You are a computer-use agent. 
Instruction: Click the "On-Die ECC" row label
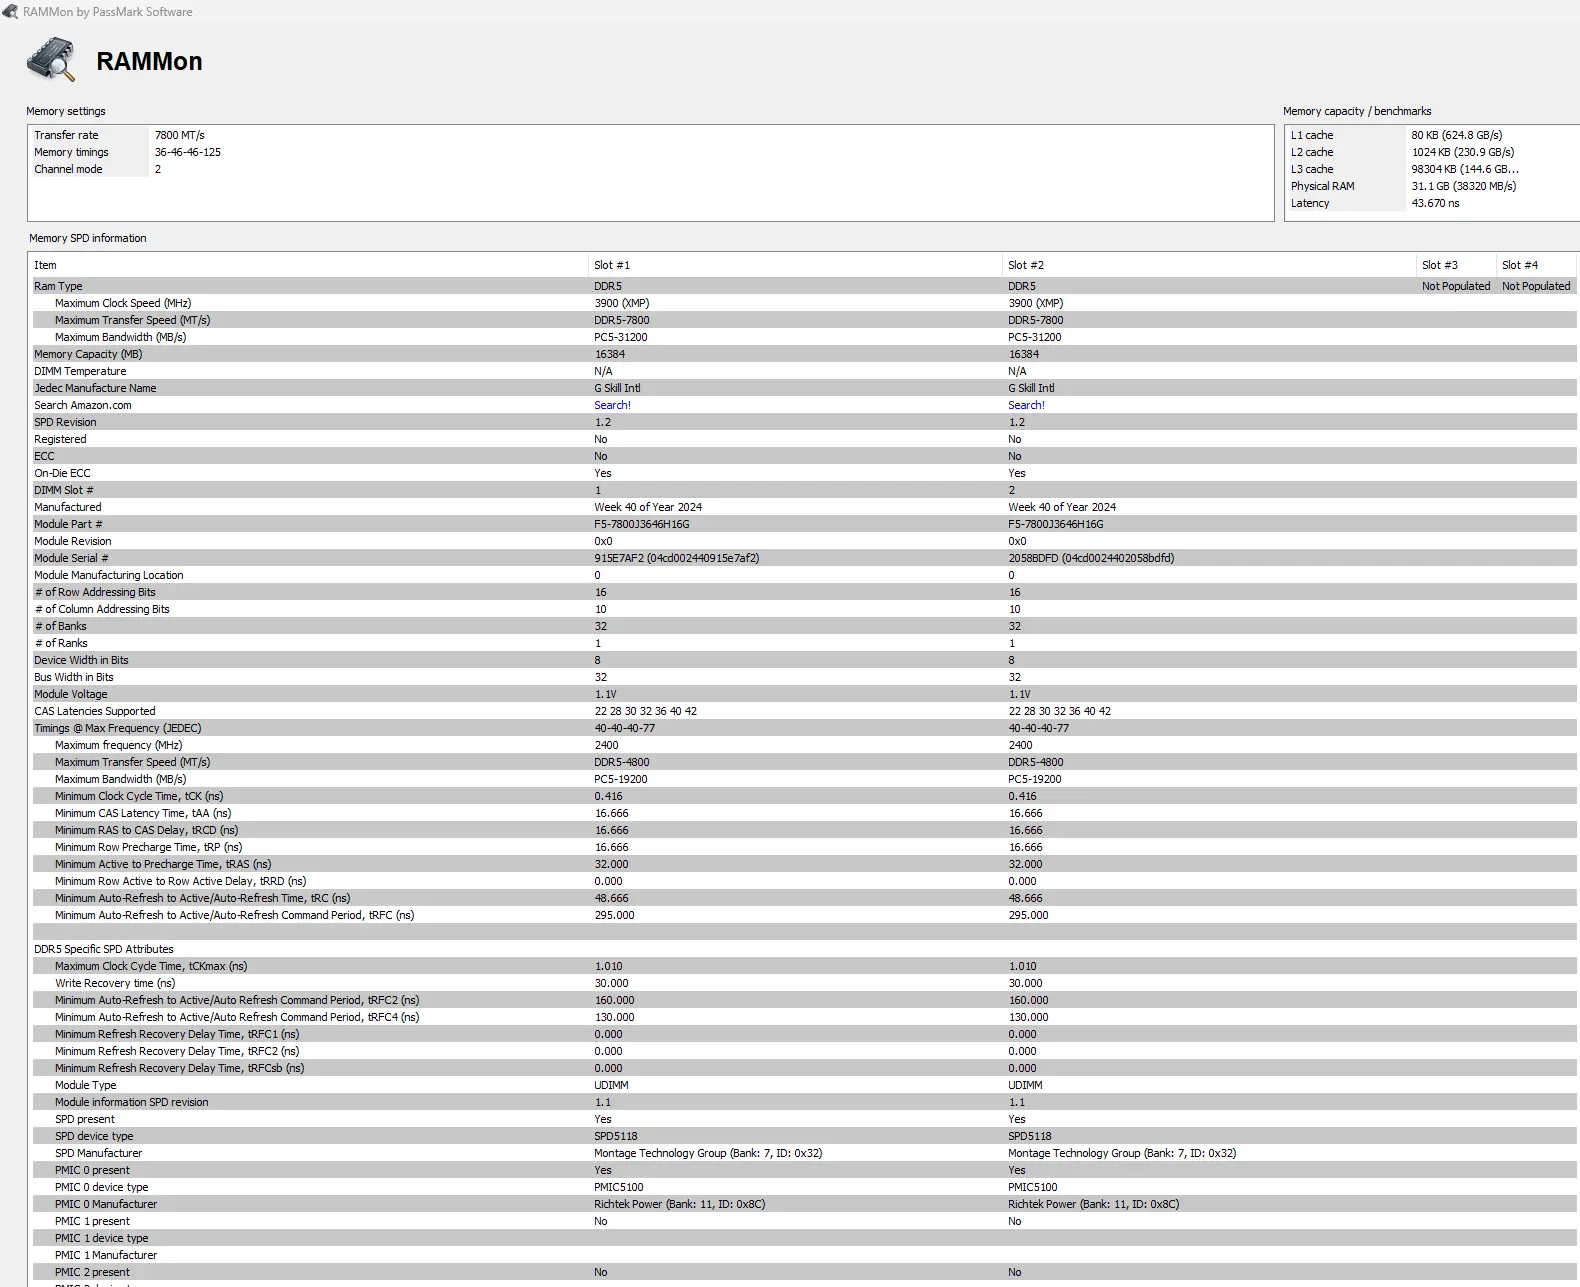(62, 473)
